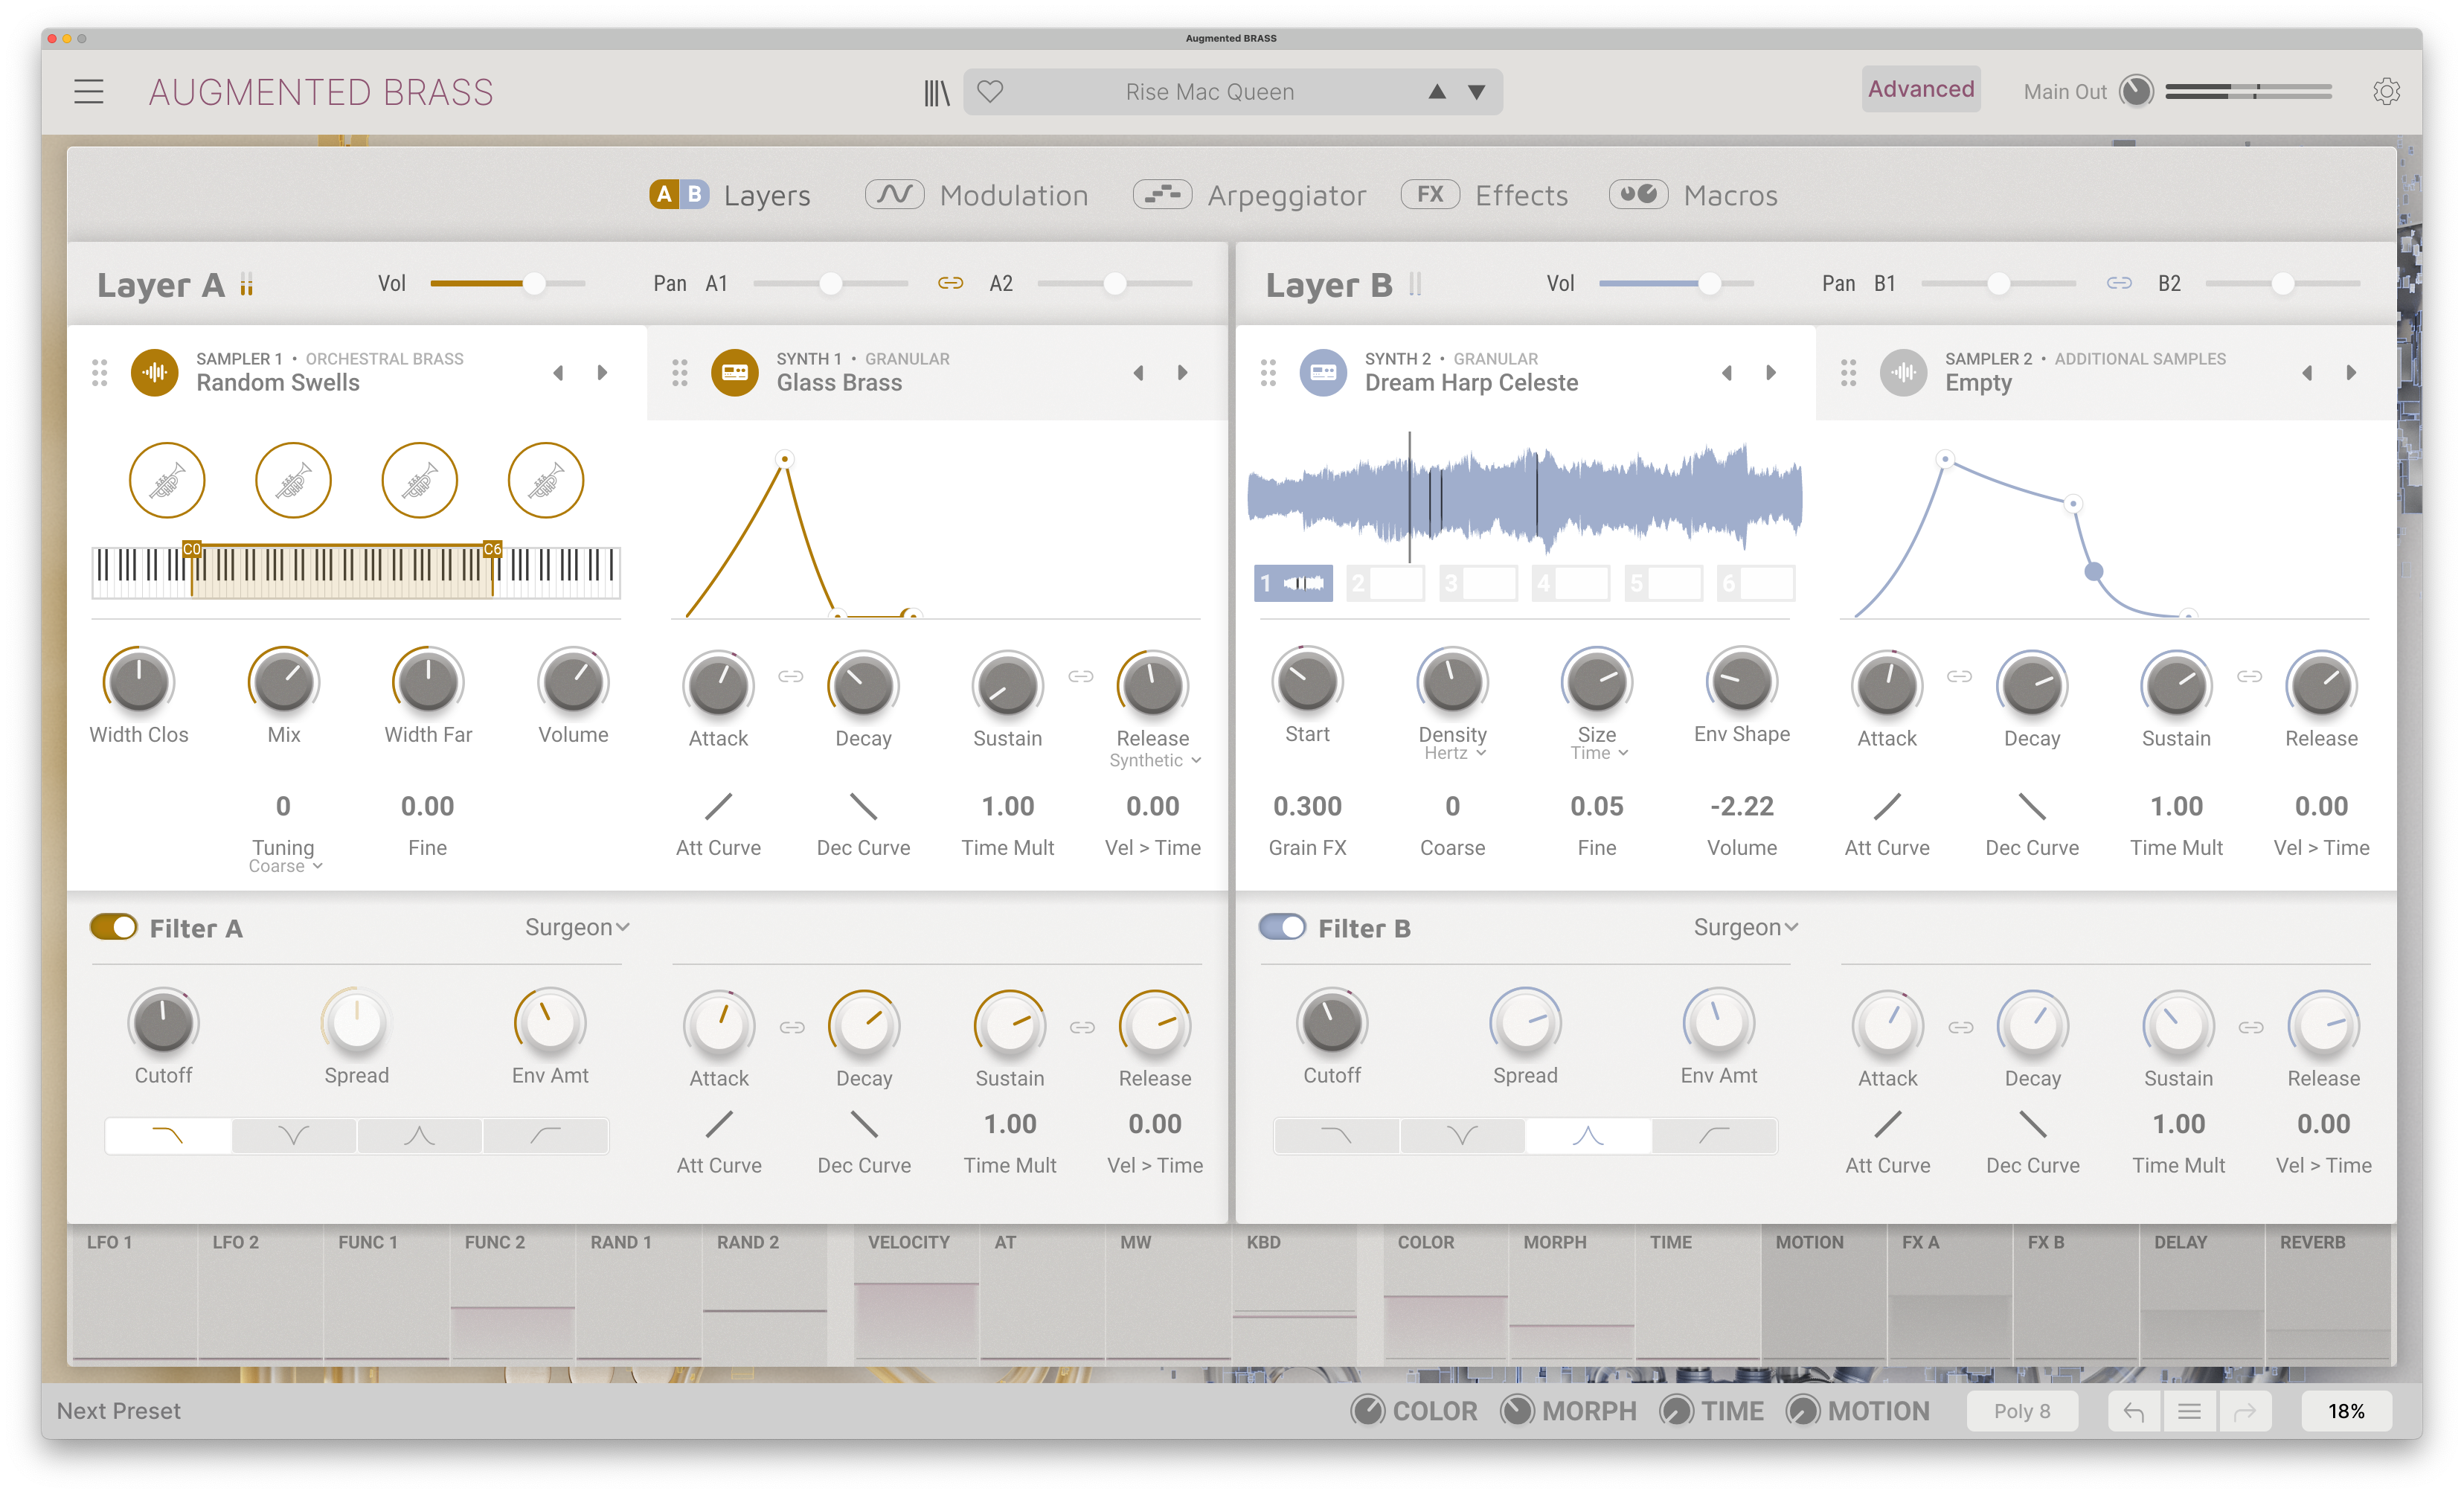Image resolution: width=2464 pixels, height=1494 pixels.
Task: Open the Filter A Surgeon type dropdown
Action: pos(577,927)
